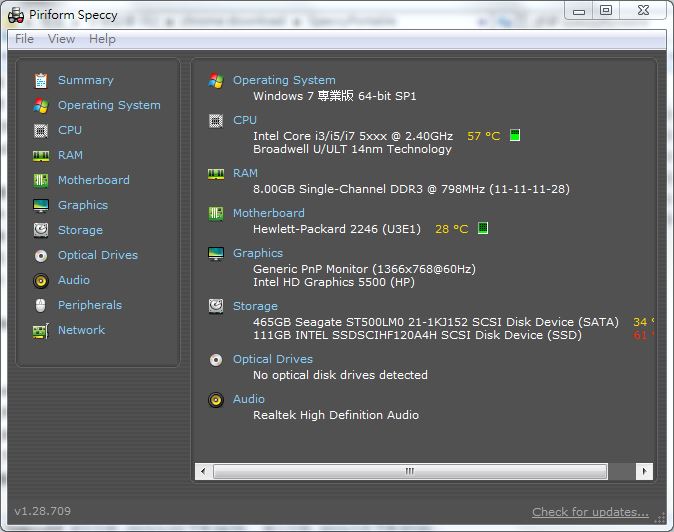Click the Windows flag icon in summary pane

tap(216, 80)
